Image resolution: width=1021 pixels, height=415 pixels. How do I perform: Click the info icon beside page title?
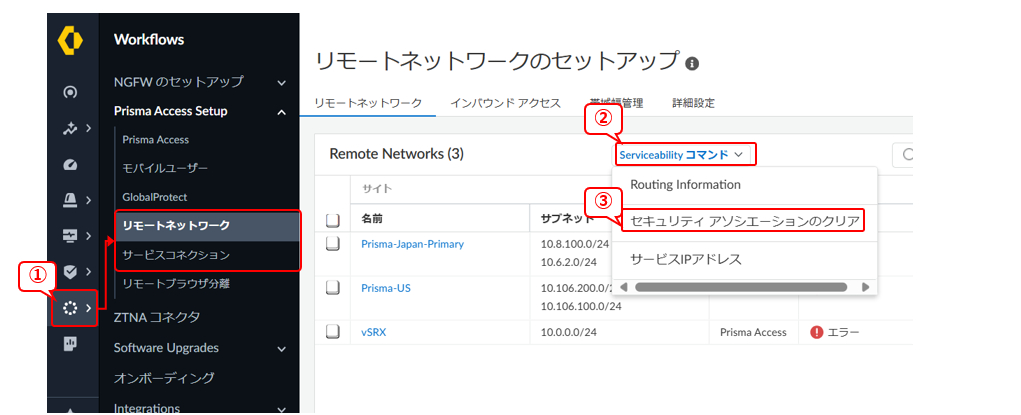click(x=692, y=63)
